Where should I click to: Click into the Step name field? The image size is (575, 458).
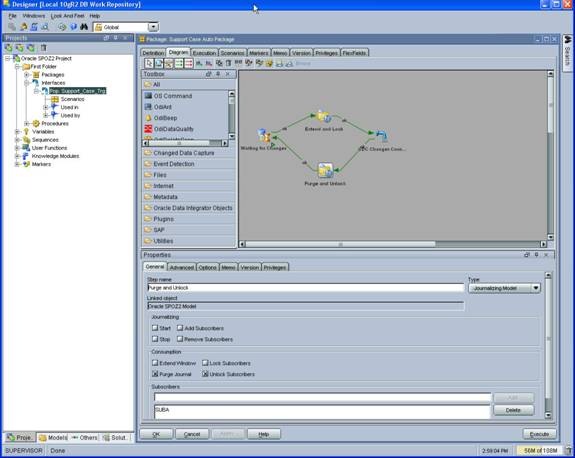305,287
